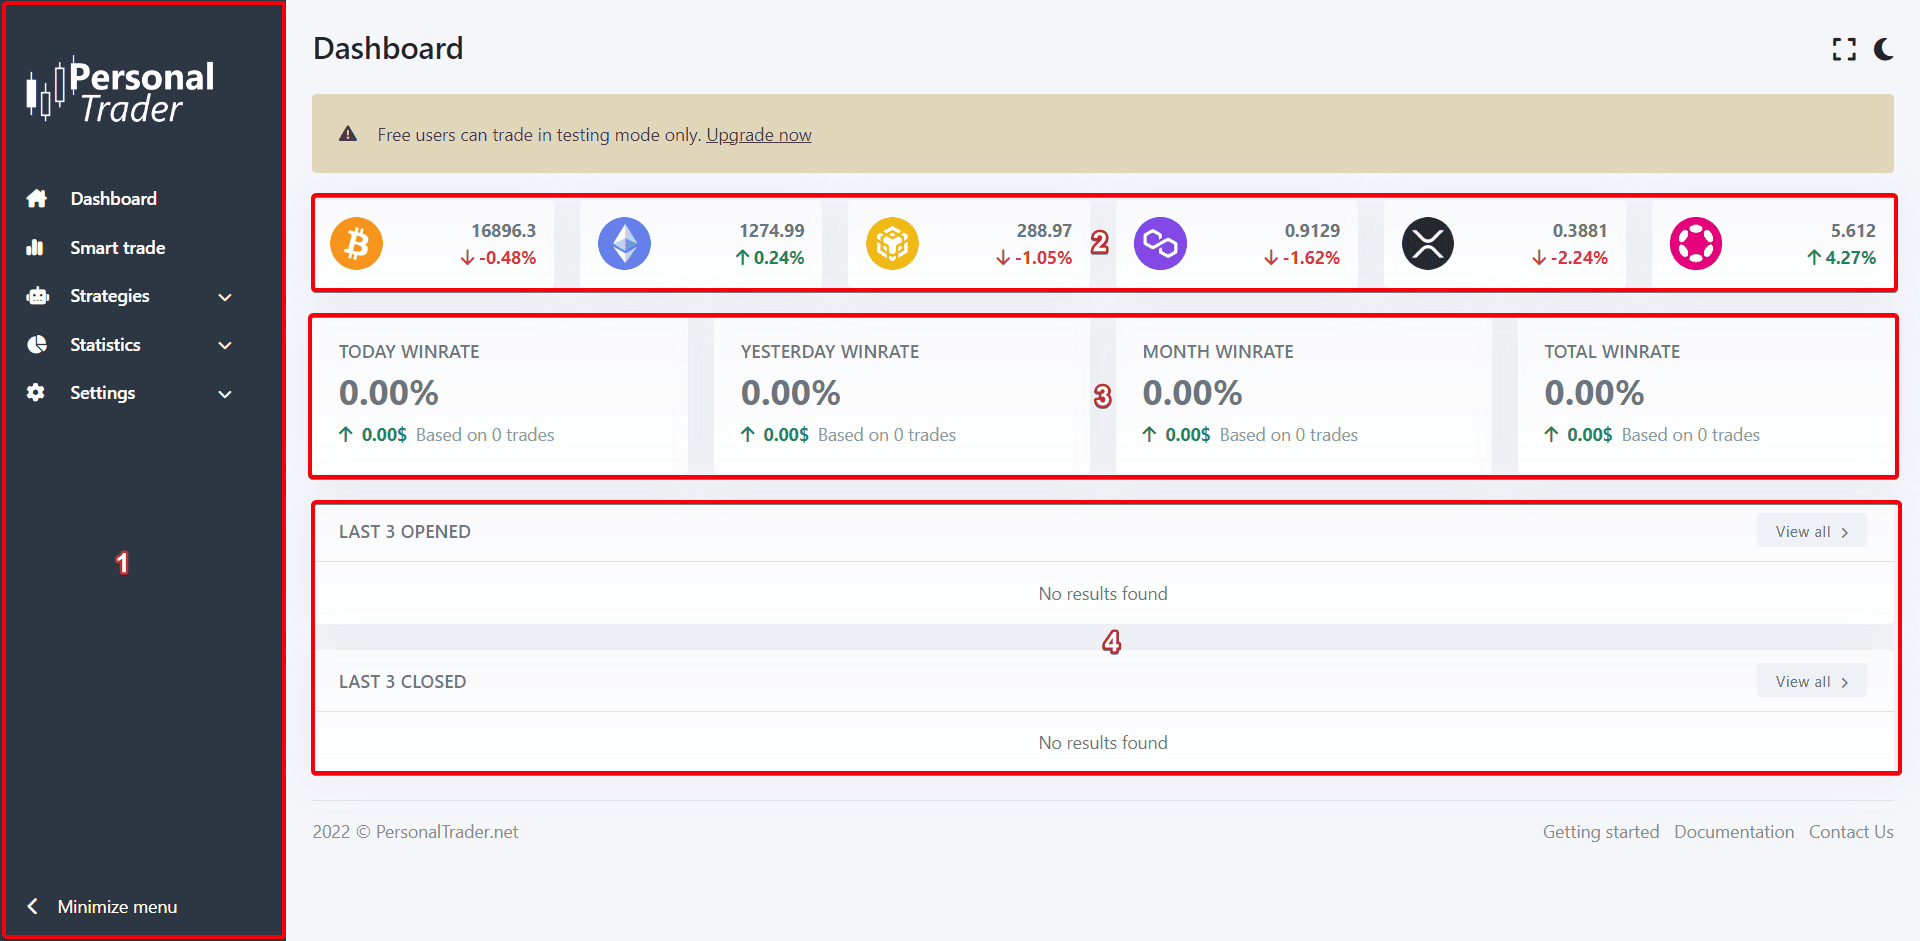1920x941 pixels.
Task: Toggle dark mode with the moon icon
Action: [x=1884, y=49]
